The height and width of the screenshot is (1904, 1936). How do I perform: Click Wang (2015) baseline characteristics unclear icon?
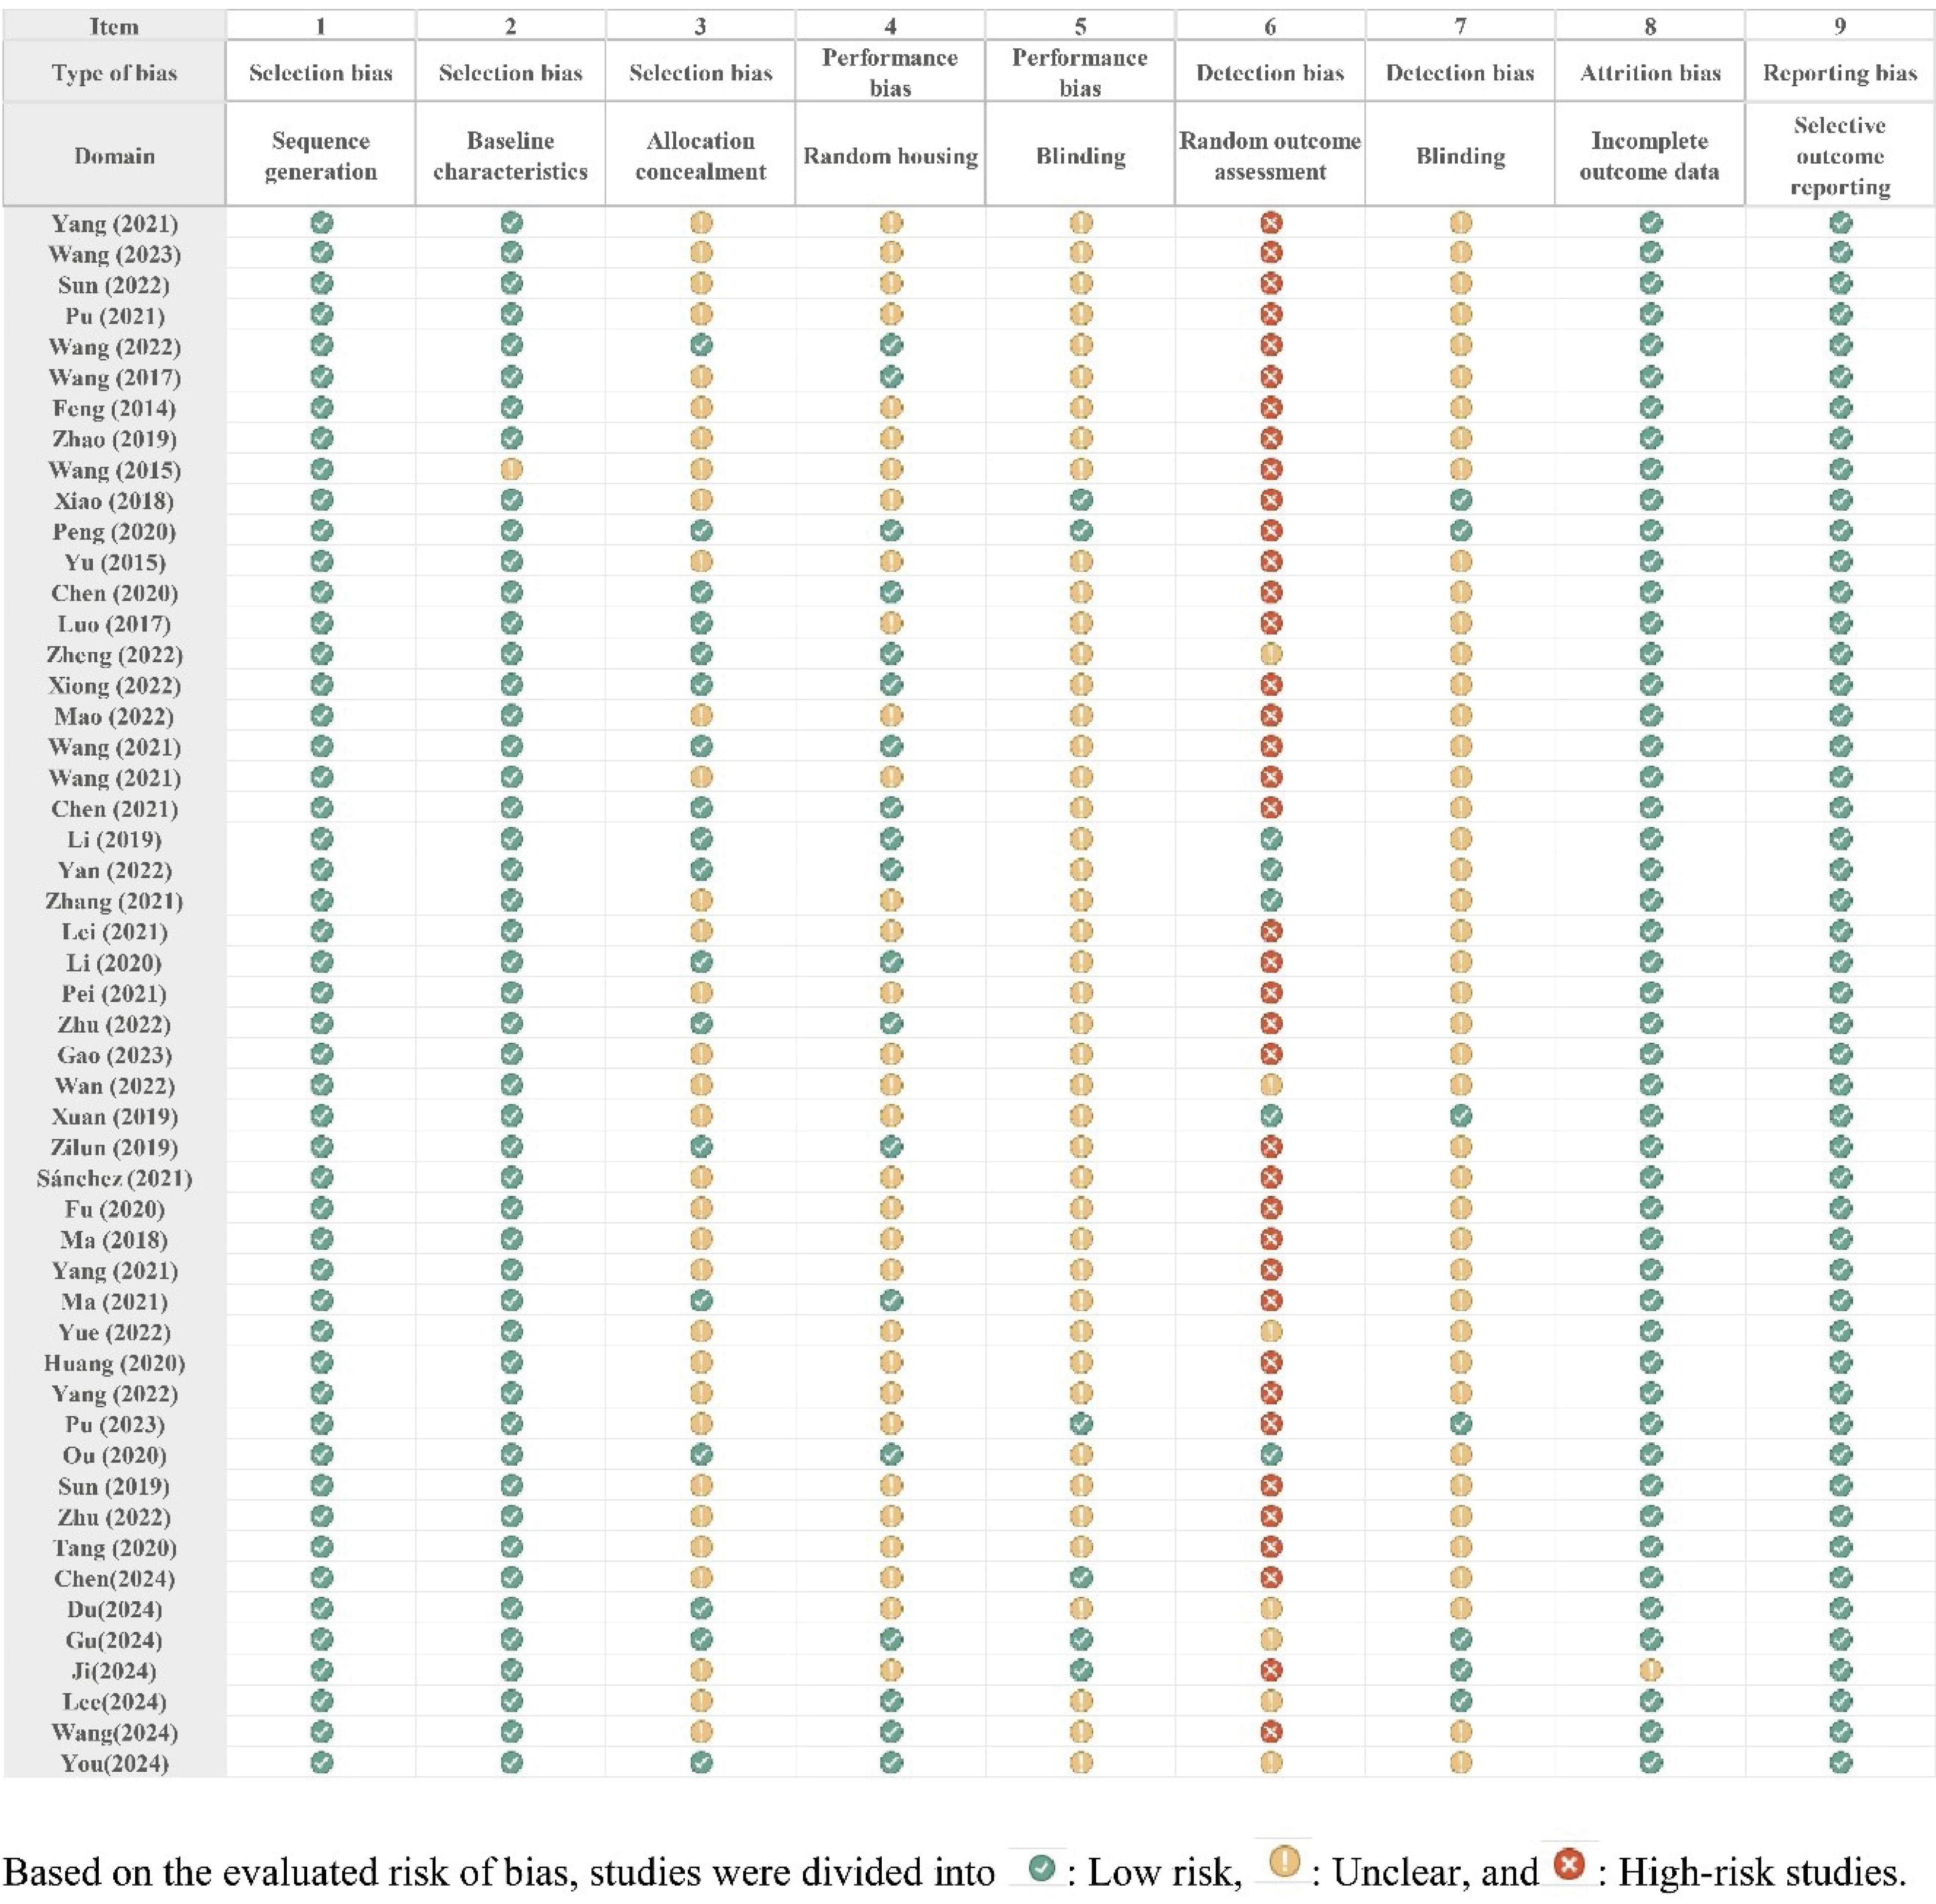click(511, 469)
